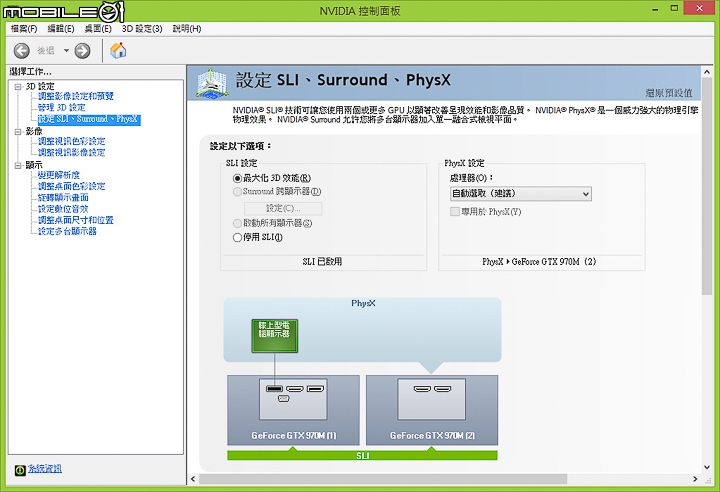Screen dimensions: 720x492
Task: Collapse the 3D 設定 tree node
Action: 18,86
